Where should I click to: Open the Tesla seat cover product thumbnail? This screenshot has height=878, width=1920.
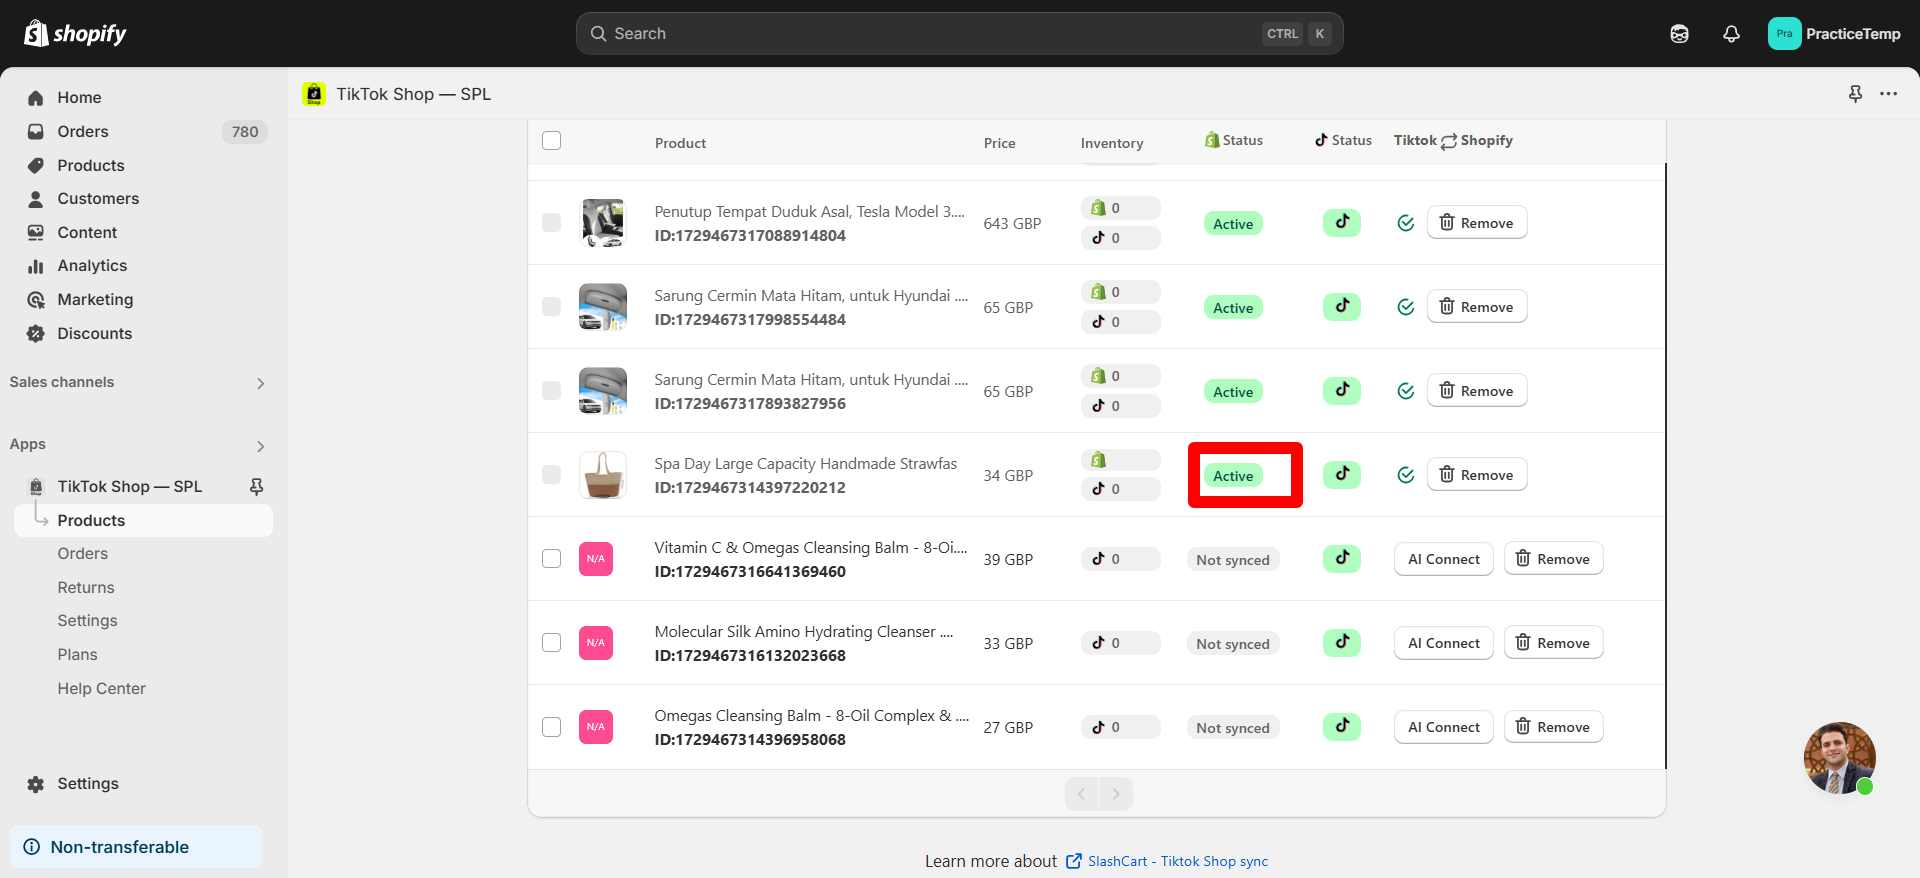click(603, 223)
